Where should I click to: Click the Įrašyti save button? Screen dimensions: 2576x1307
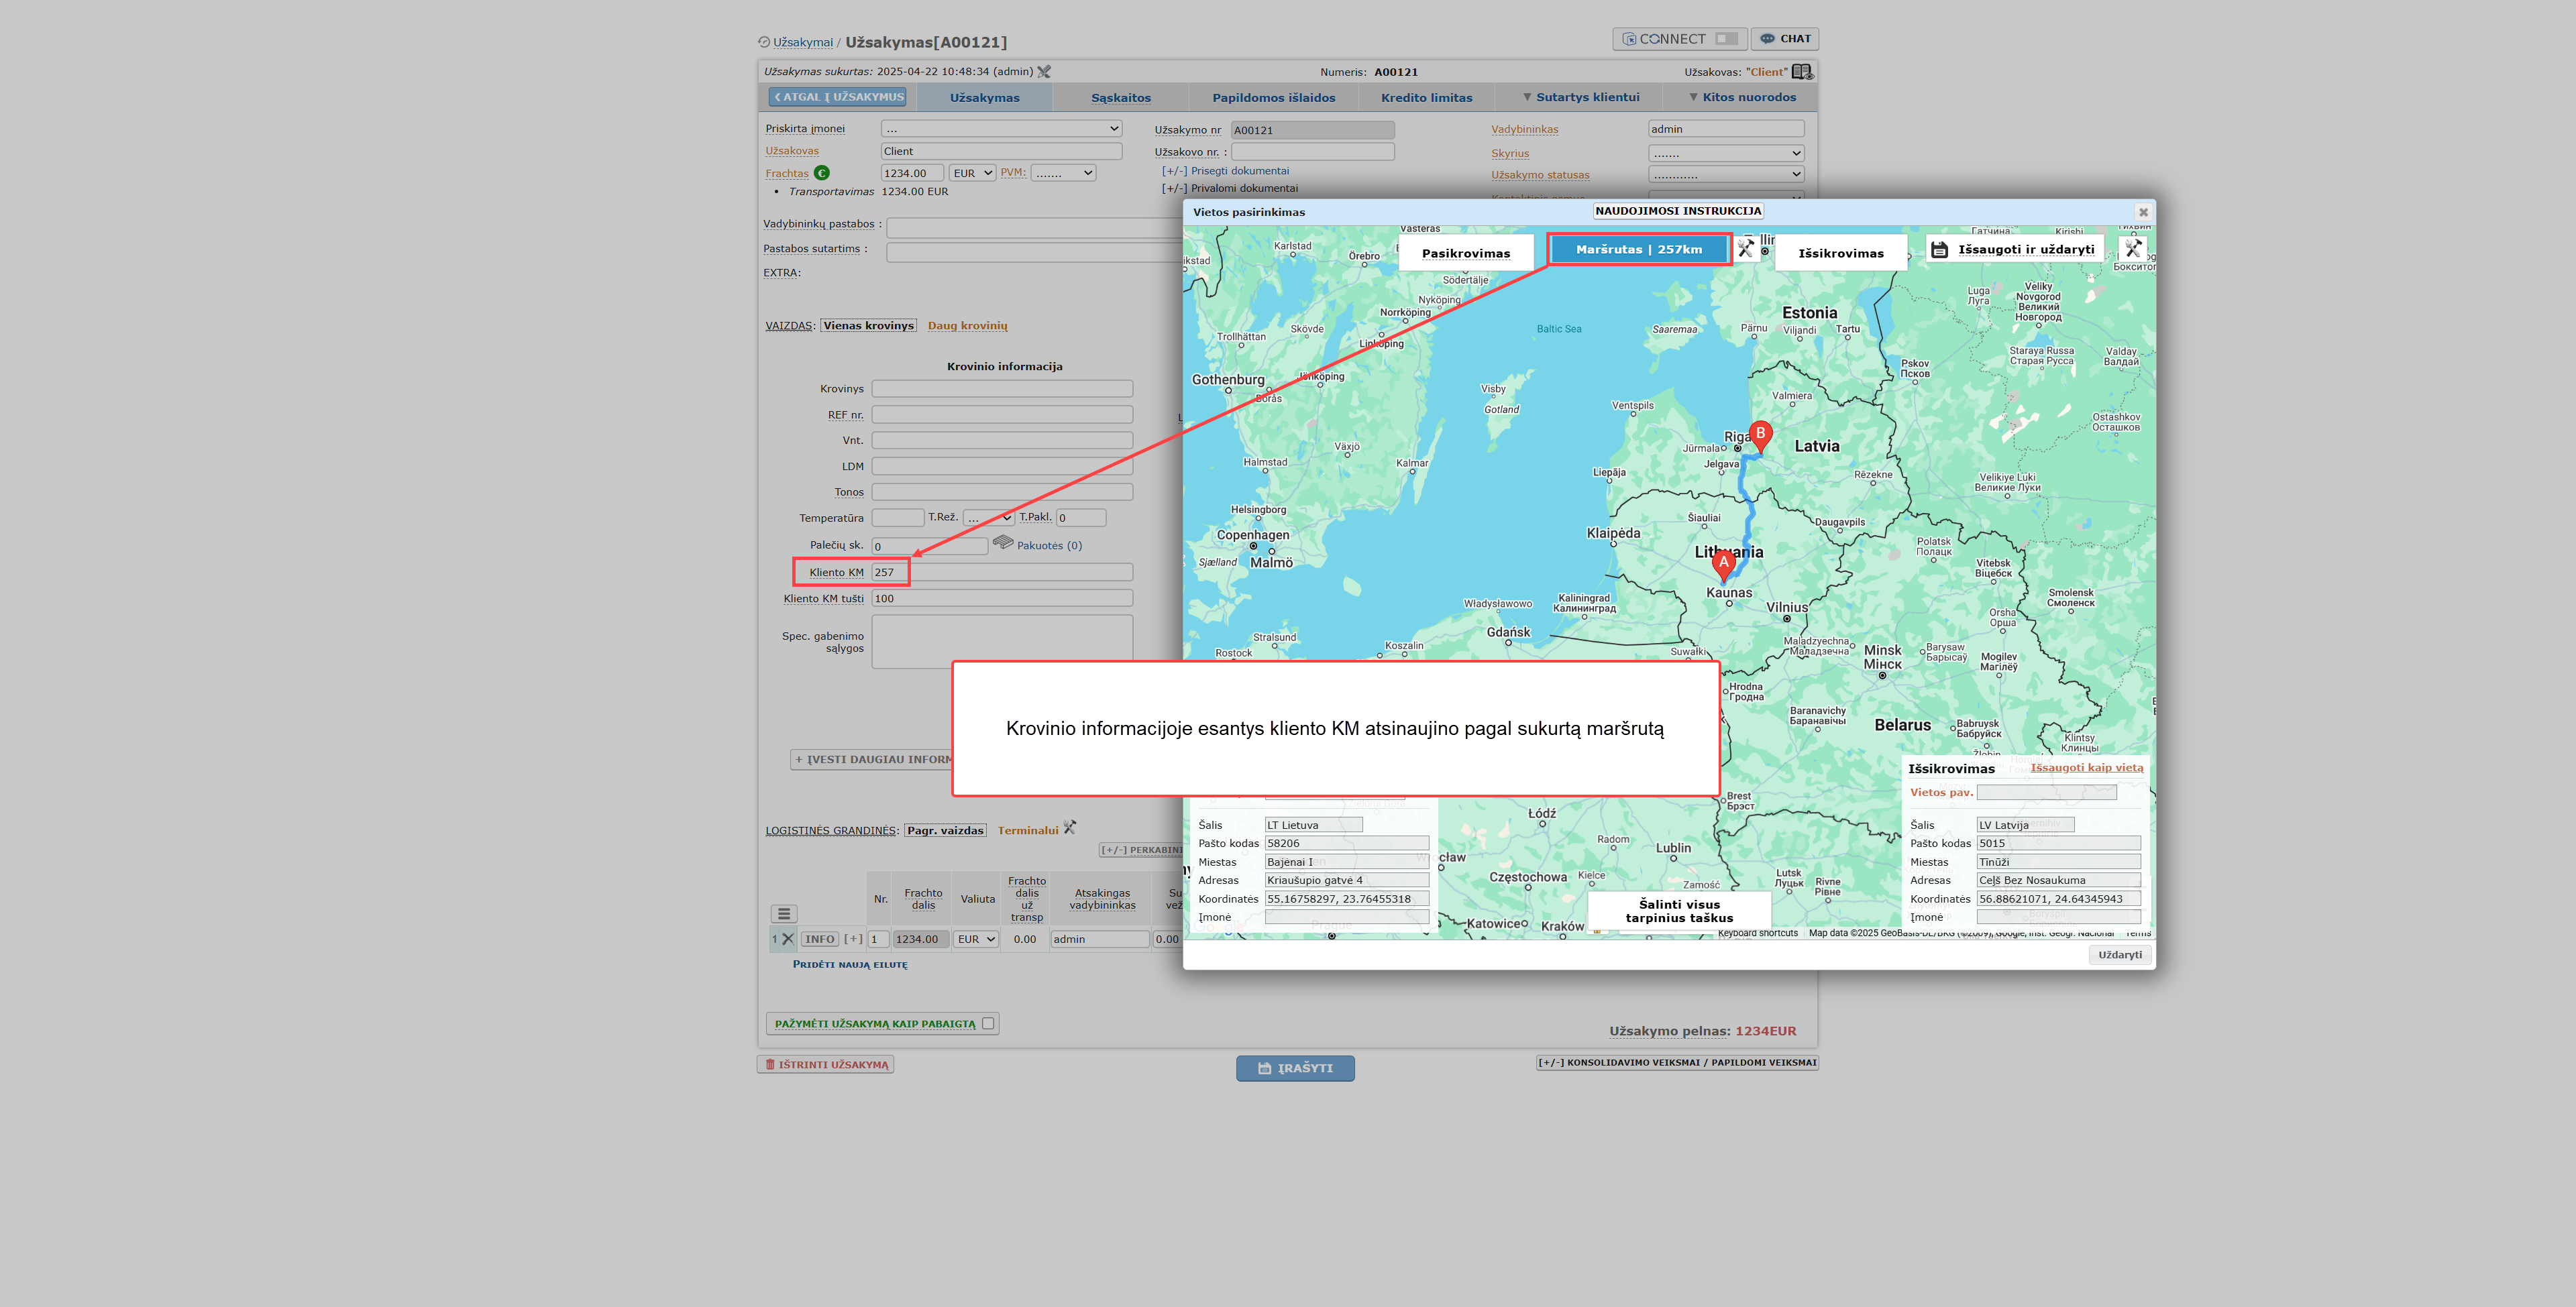1295,1068
